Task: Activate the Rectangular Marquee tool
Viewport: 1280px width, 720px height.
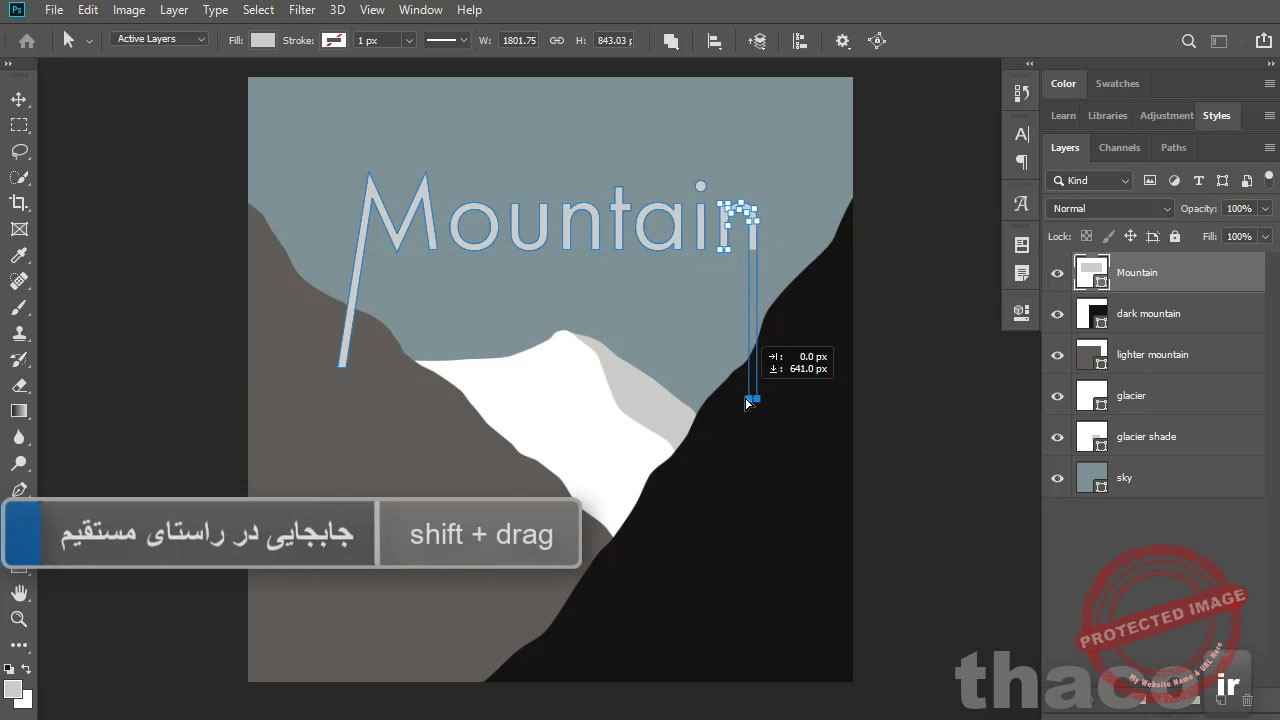Action: (x=18, y=125)
